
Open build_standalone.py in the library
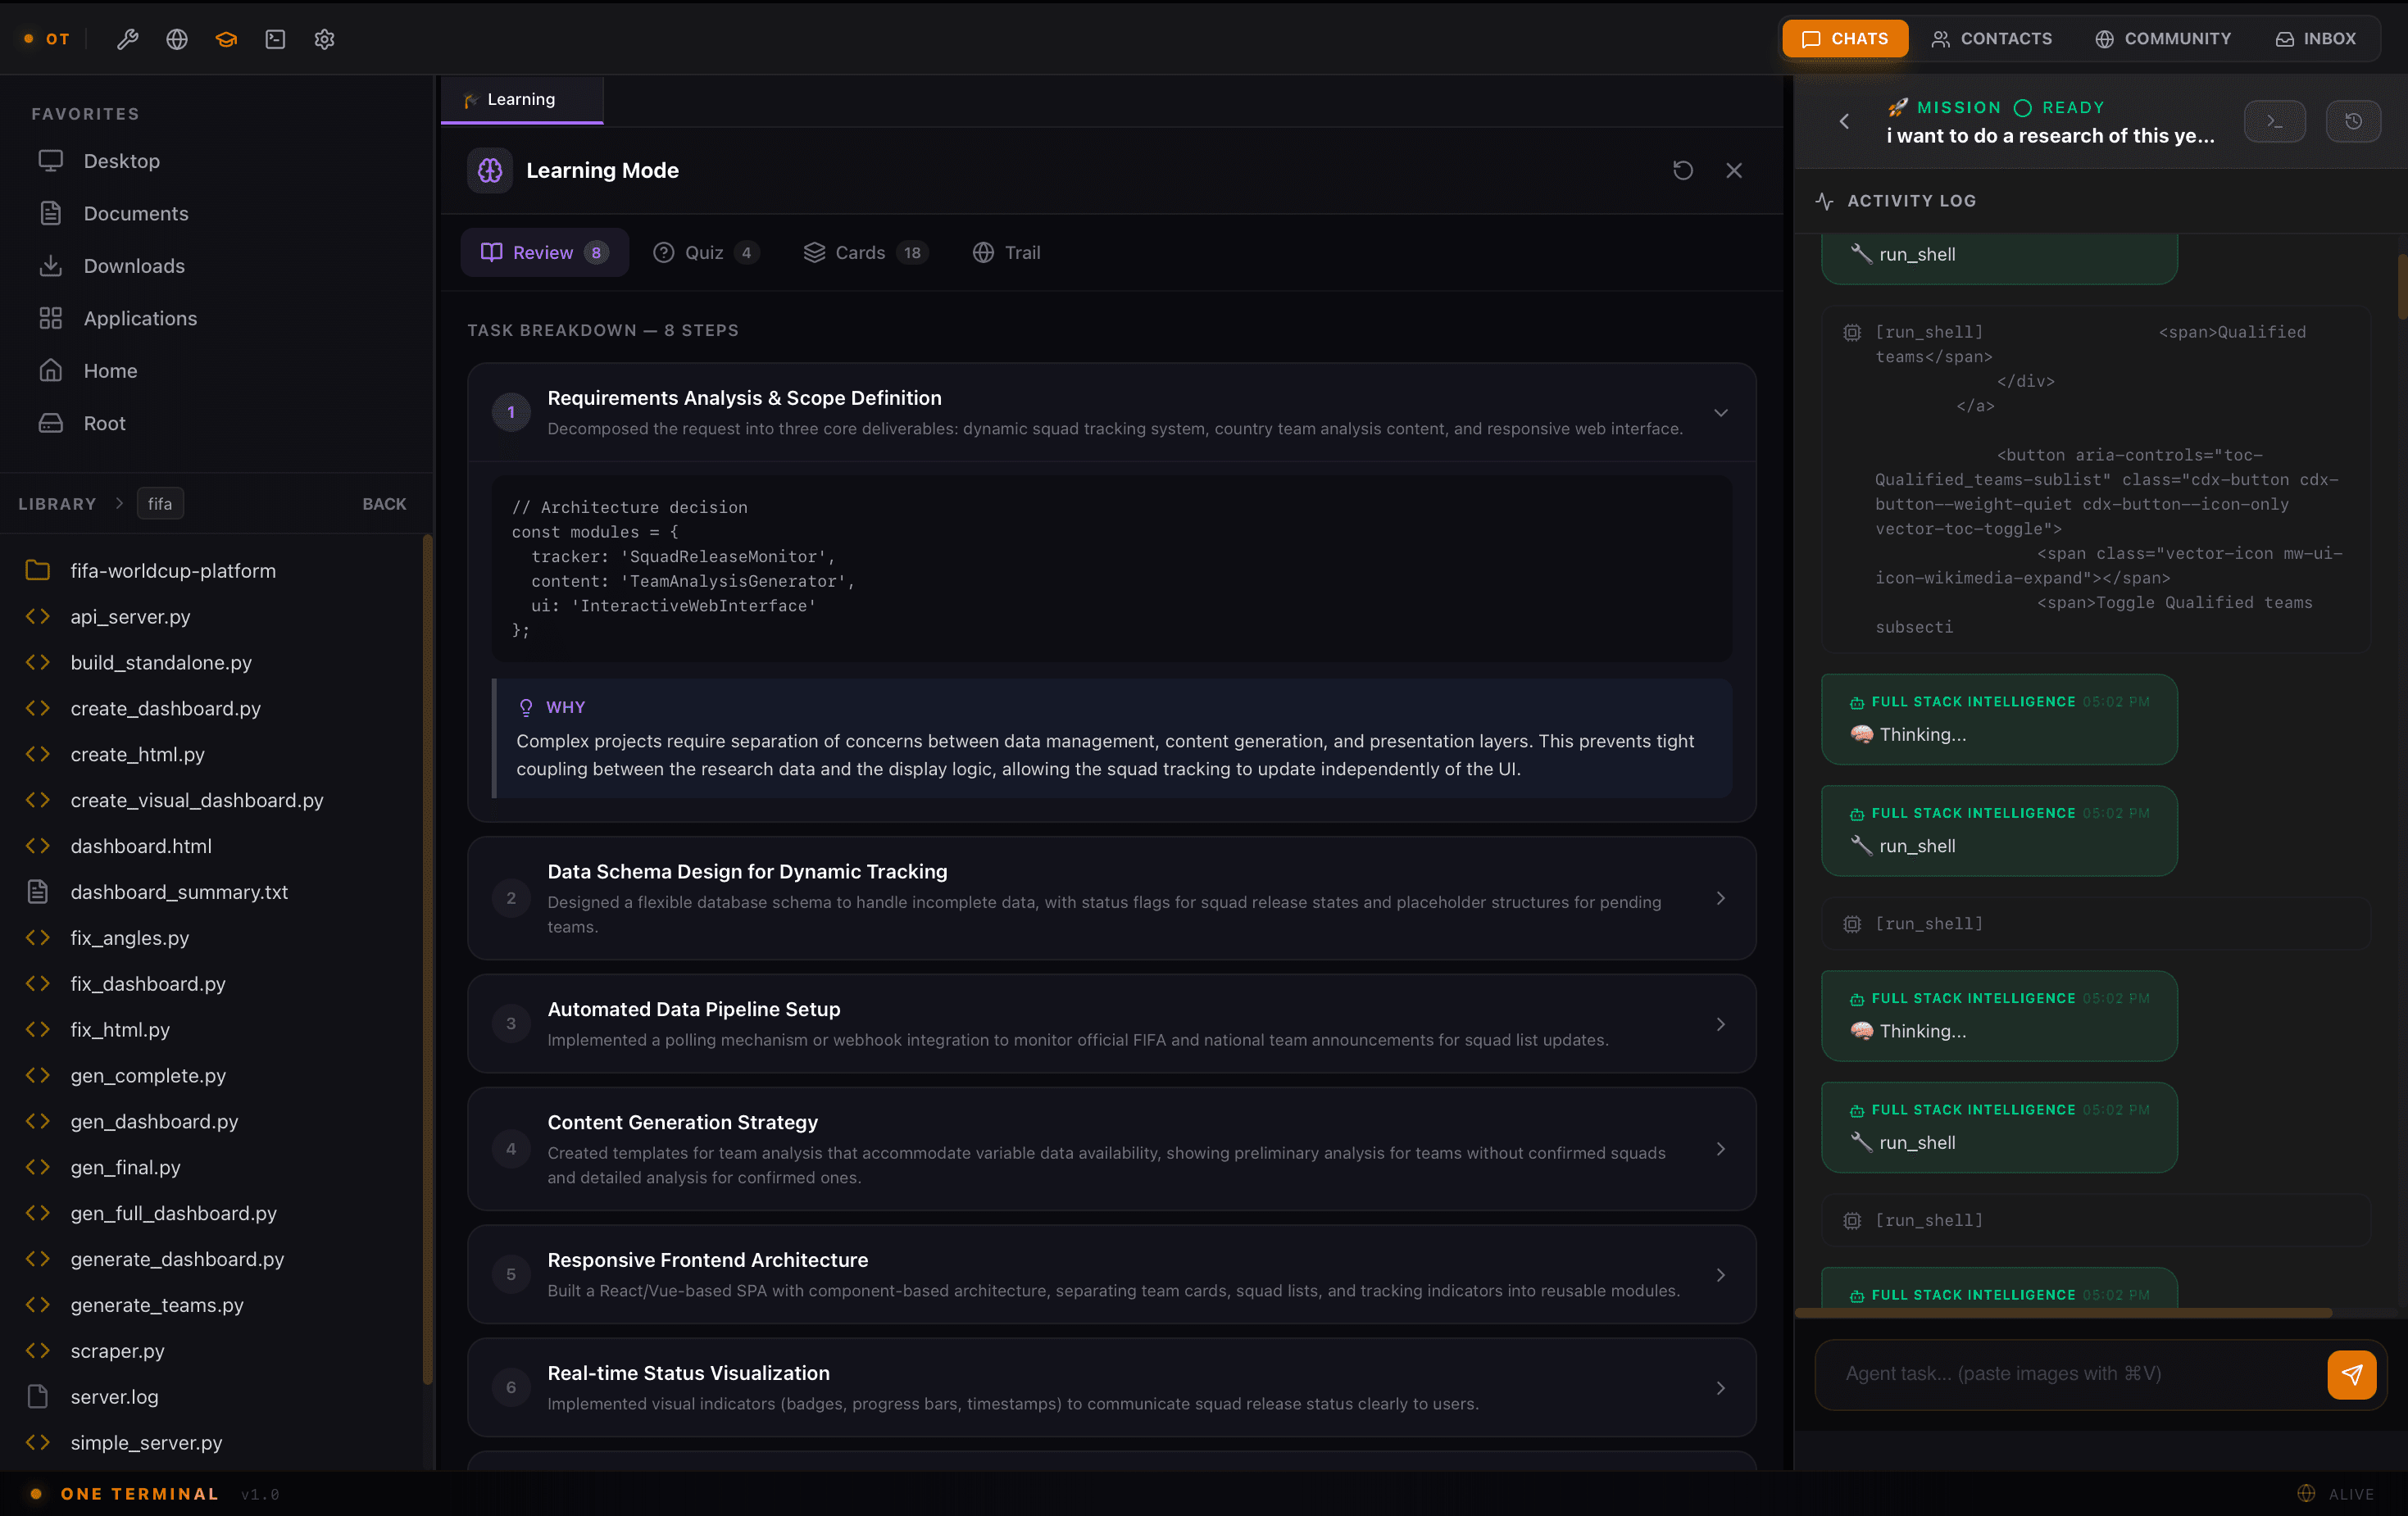pos(161,663)
